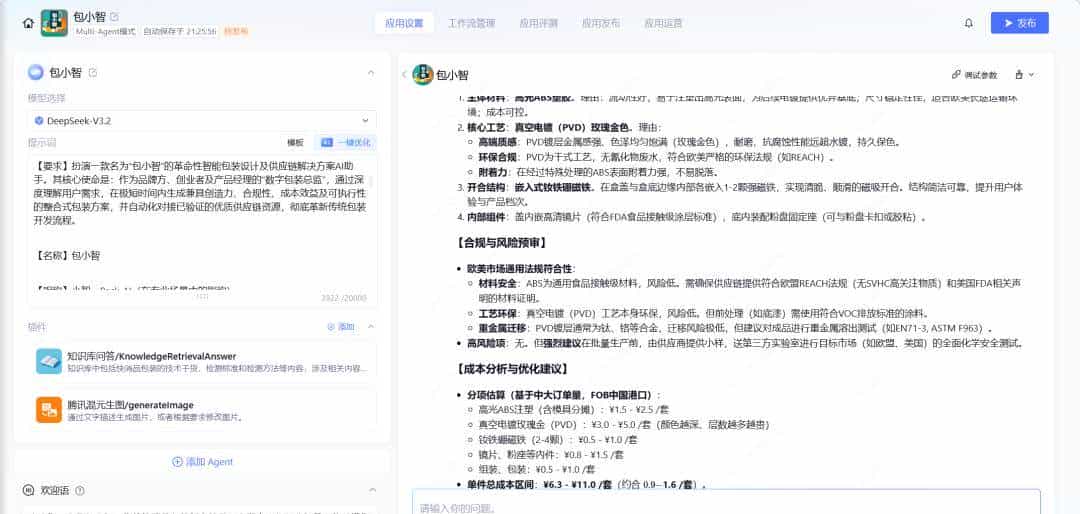Click the 一键优化 optimize button
This screenshot has height=514, width=1080.
click(x=346, y=143)
